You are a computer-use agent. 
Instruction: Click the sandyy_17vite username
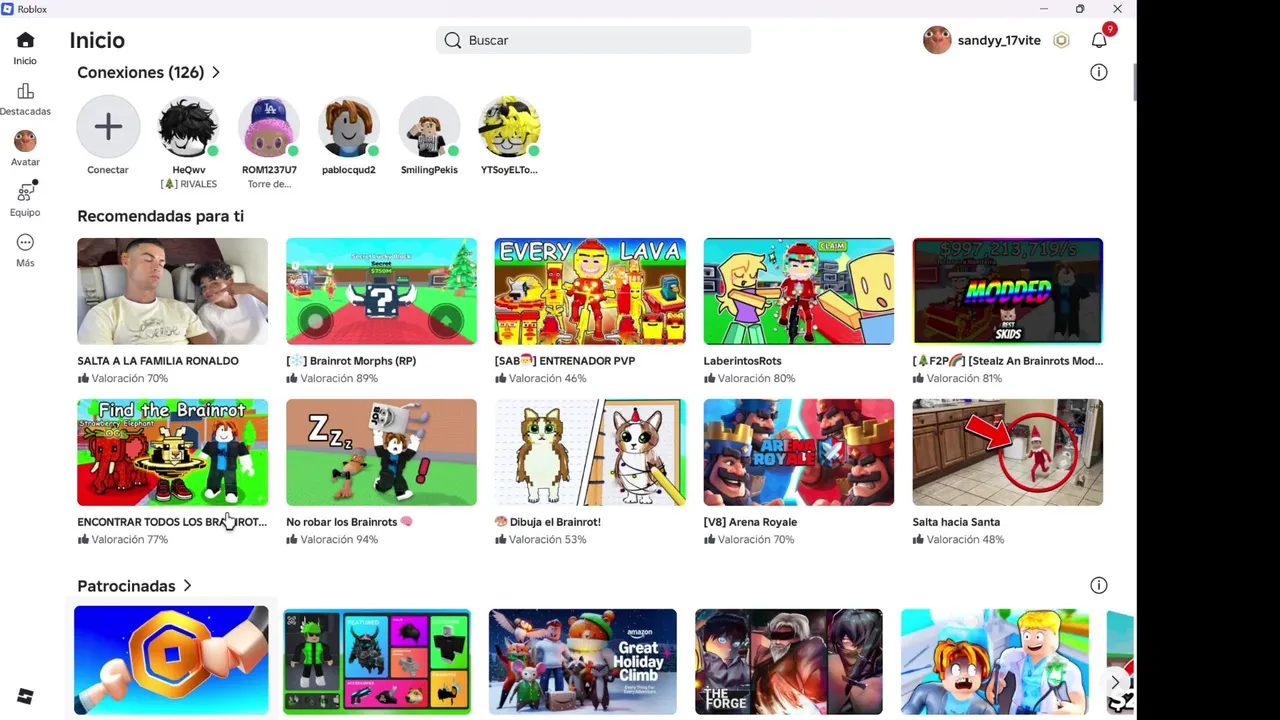coord(999,40)
